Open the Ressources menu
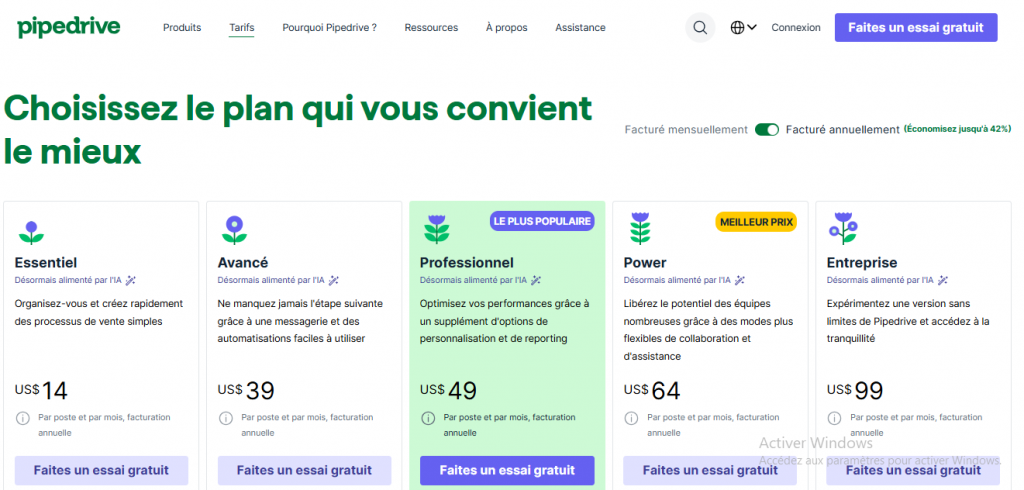 coord(431,27)
